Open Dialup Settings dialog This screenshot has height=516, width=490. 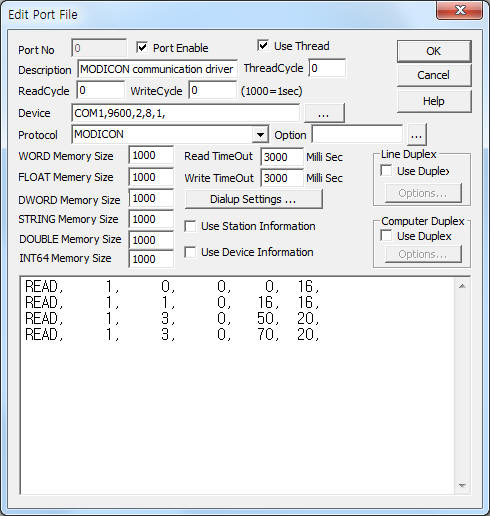point(253,199)
